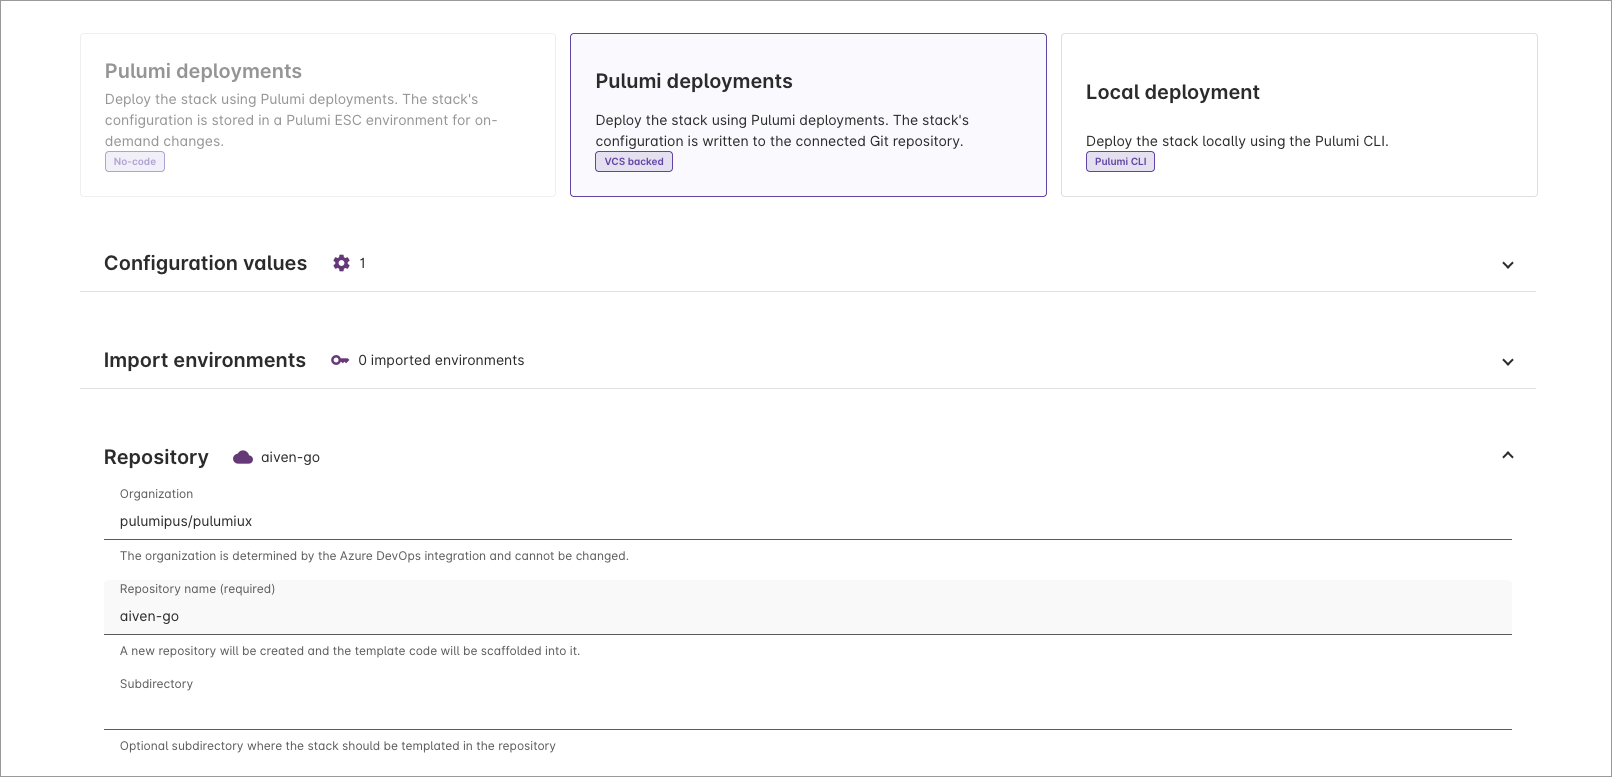Select the No-code Pulumi deployments card
The width and height of the screenshot is (1612, 777).
click(318, 115)
